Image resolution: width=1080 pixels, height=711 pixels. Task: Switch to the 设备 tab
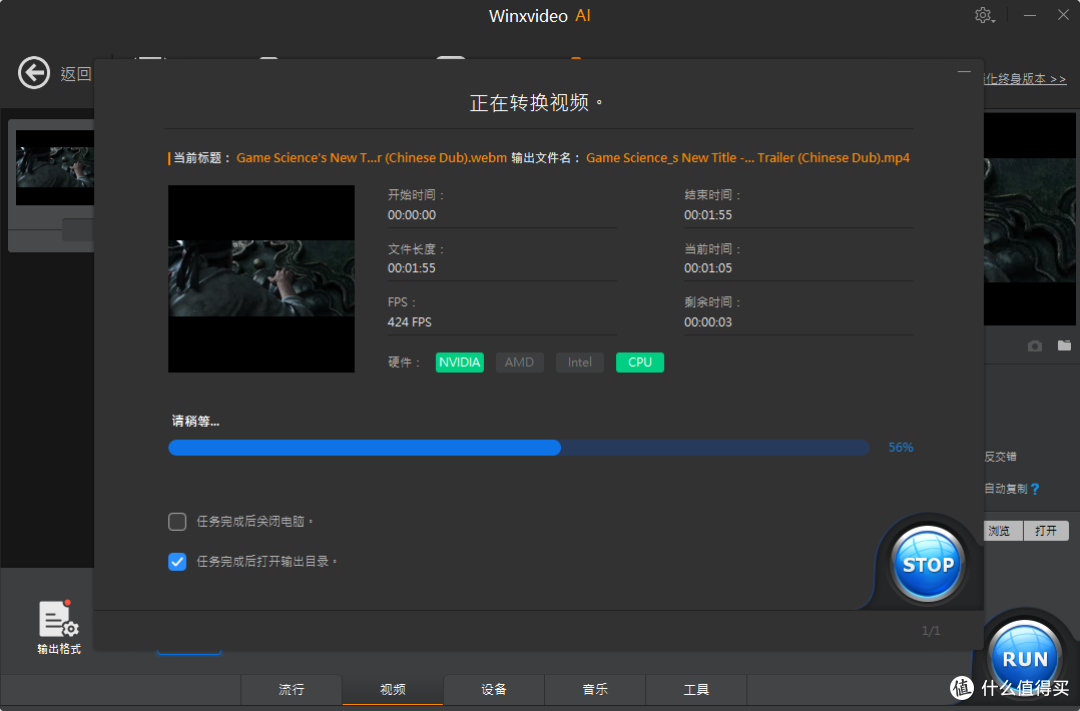[x=494, y=690]
